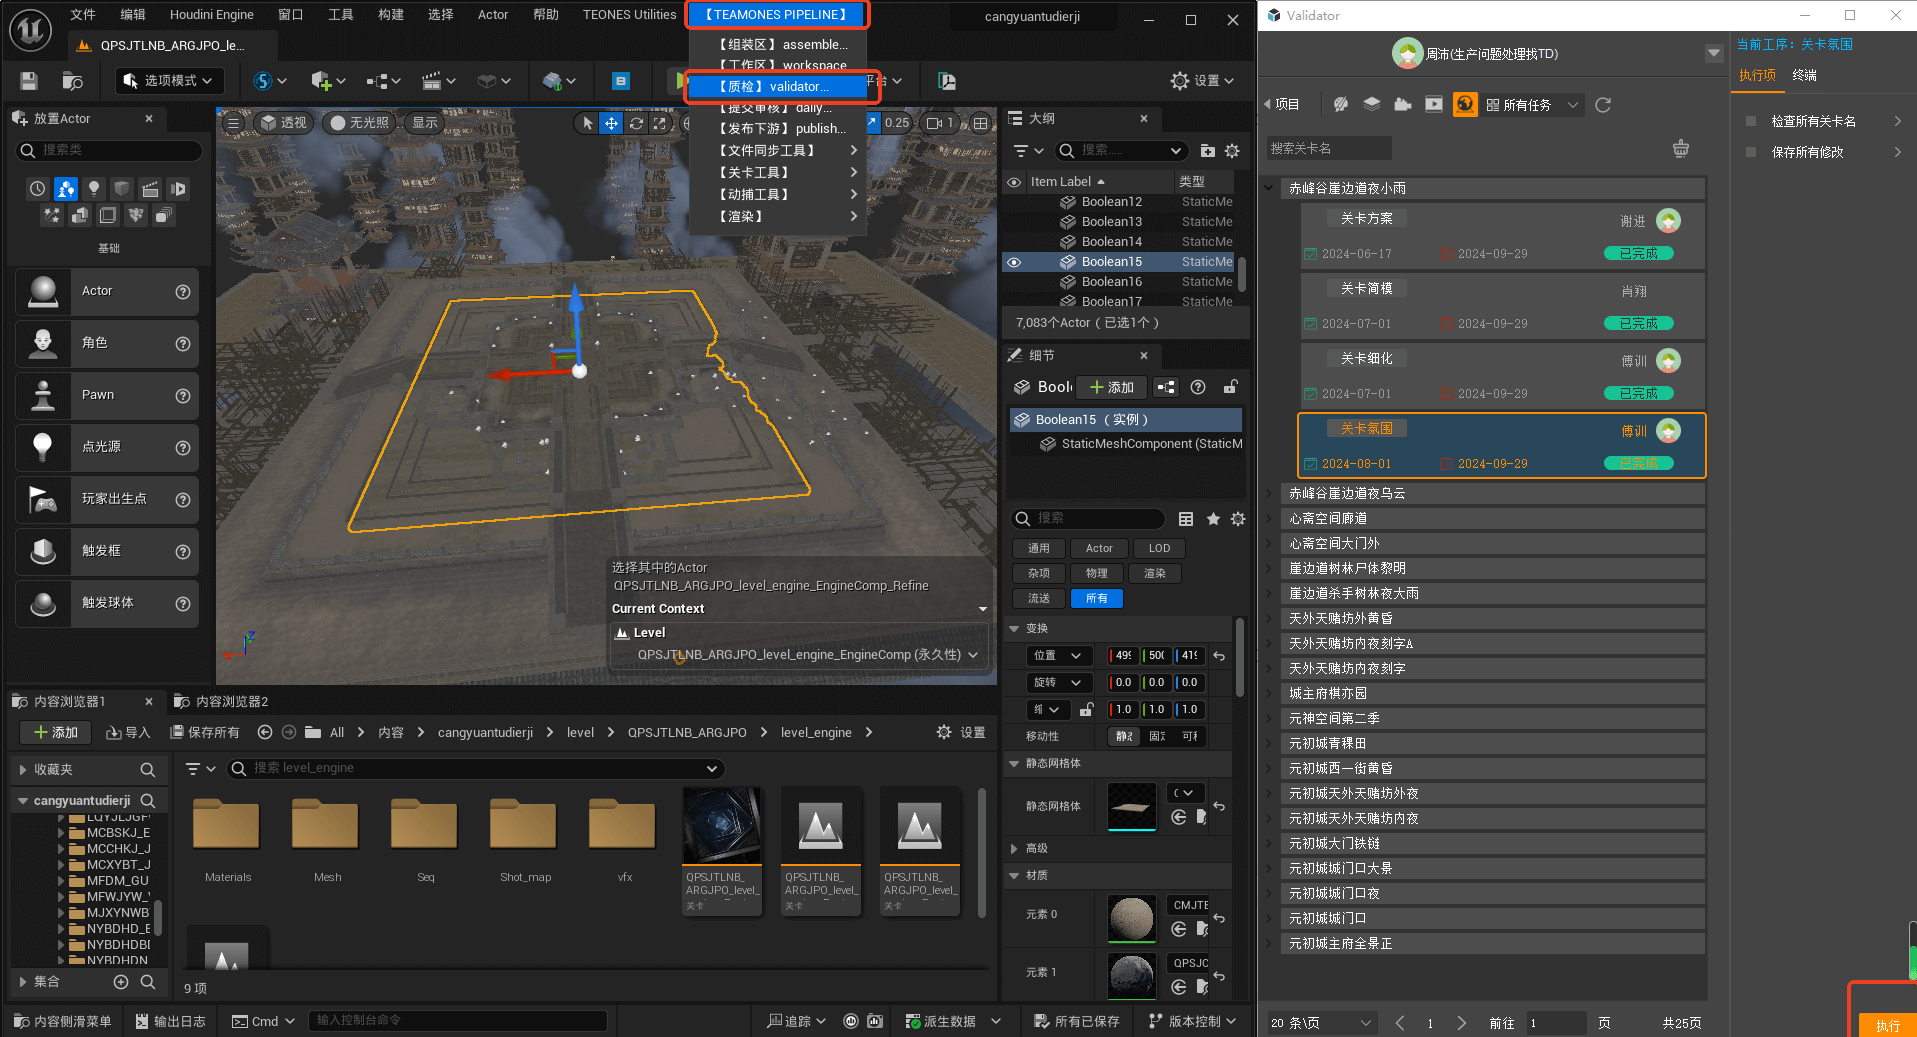Click the save level floppy disk icon
This screenshot has height=1037, width=1917.
[x=29, y=81]
